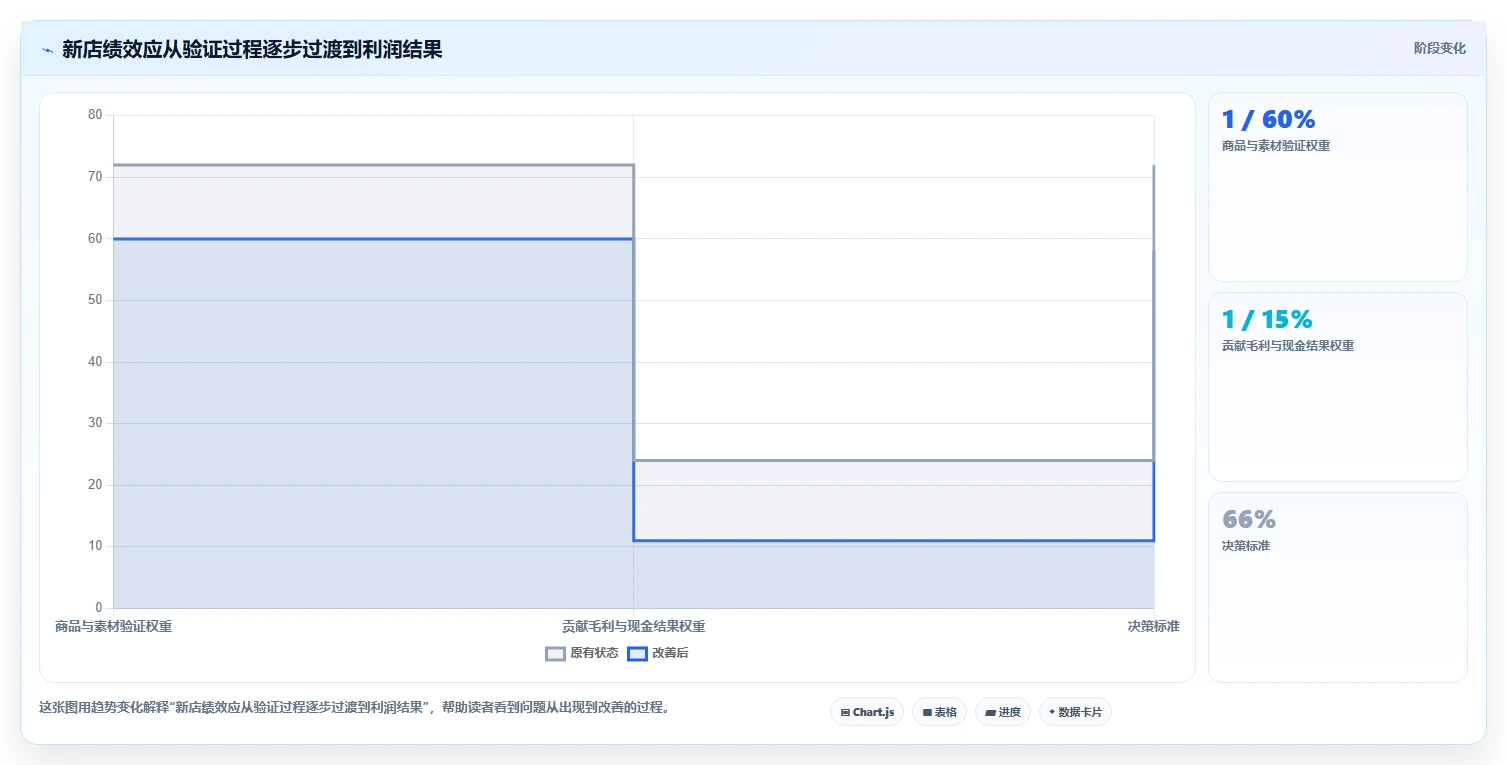Viewport: 1507px width, 765px height.
Task: Click the description text below the chart
Action: (354, 708)
